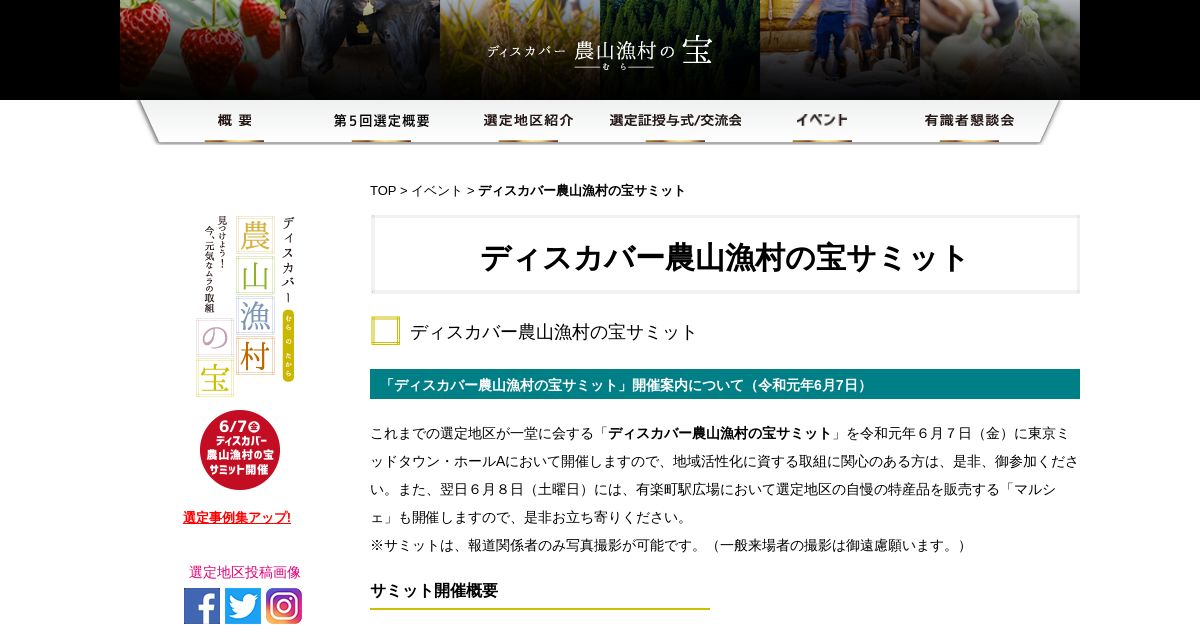Click the black cattle header photo
Viewport: 1200px width, 630px height.
[x=360, y=50]
